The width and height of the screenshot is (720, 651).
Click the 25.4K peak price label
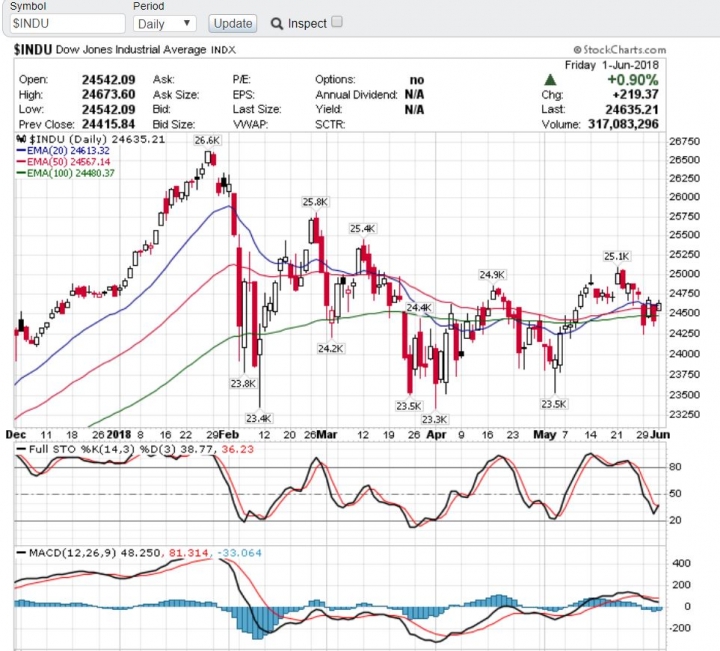[363, 228]
